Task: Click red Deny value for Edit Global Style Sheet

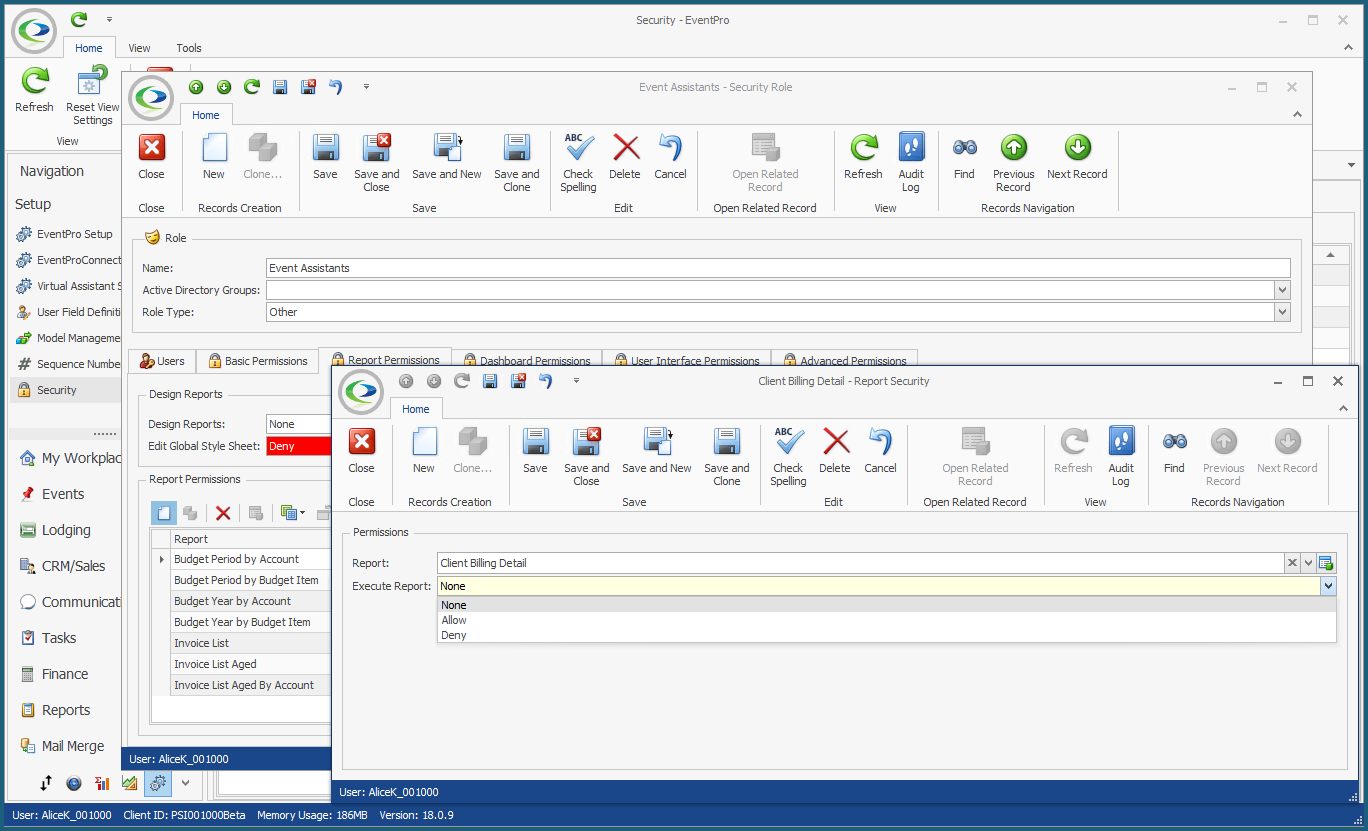Action: point(299,446)
